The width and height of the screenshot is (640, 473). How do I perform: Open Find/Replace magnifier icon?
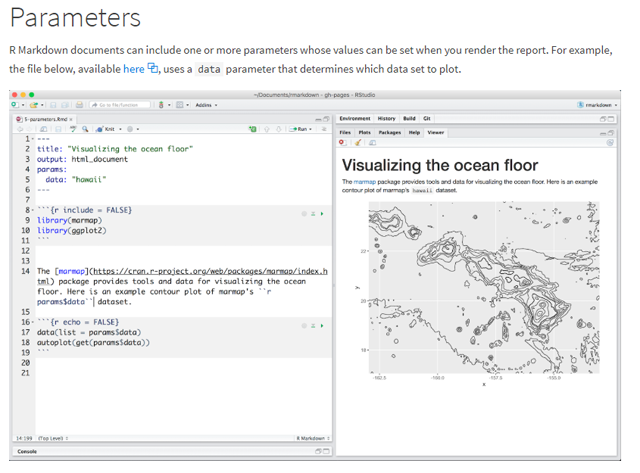[x=85, y=129]
